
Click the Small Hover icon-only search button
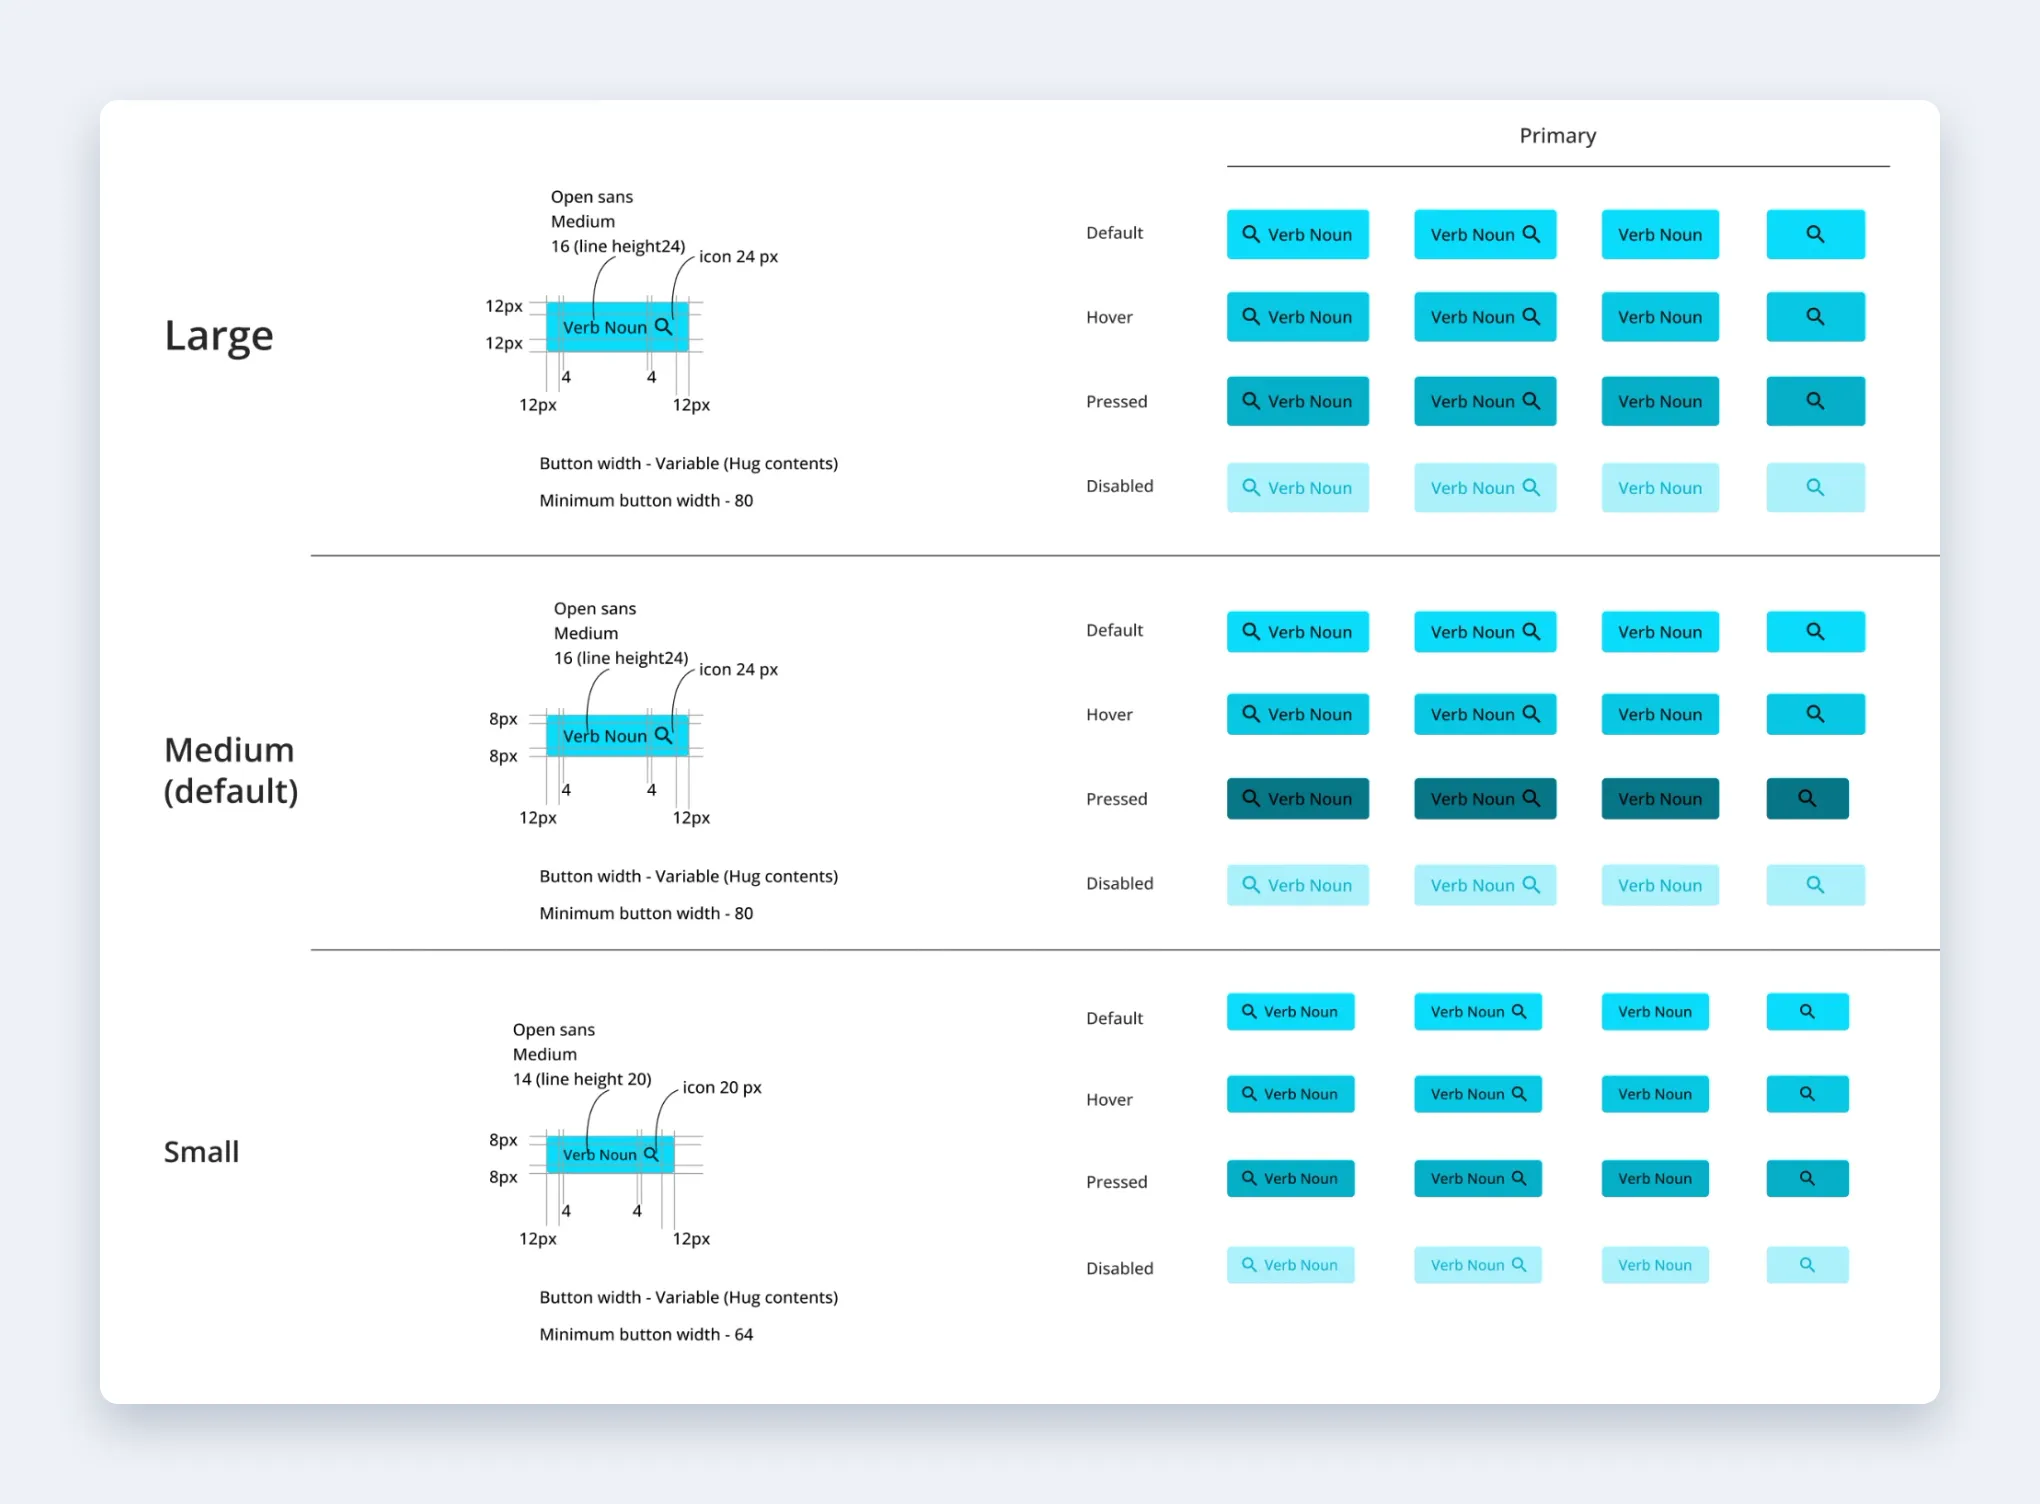(1807, 1094)
